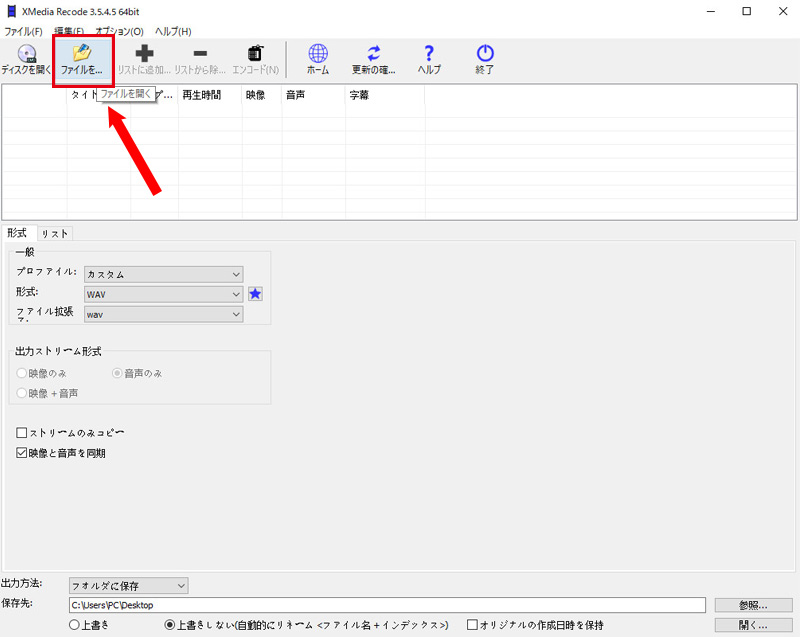Viewport: 800px width, 637px height.
Task: Close the XMedia Recode window
Action: coord(783,11)
